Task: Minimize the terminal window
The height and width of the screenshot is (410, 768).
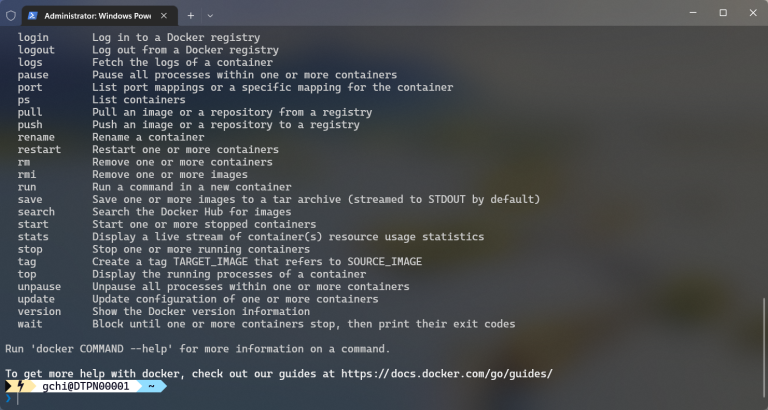Action: tap(693, 13)
